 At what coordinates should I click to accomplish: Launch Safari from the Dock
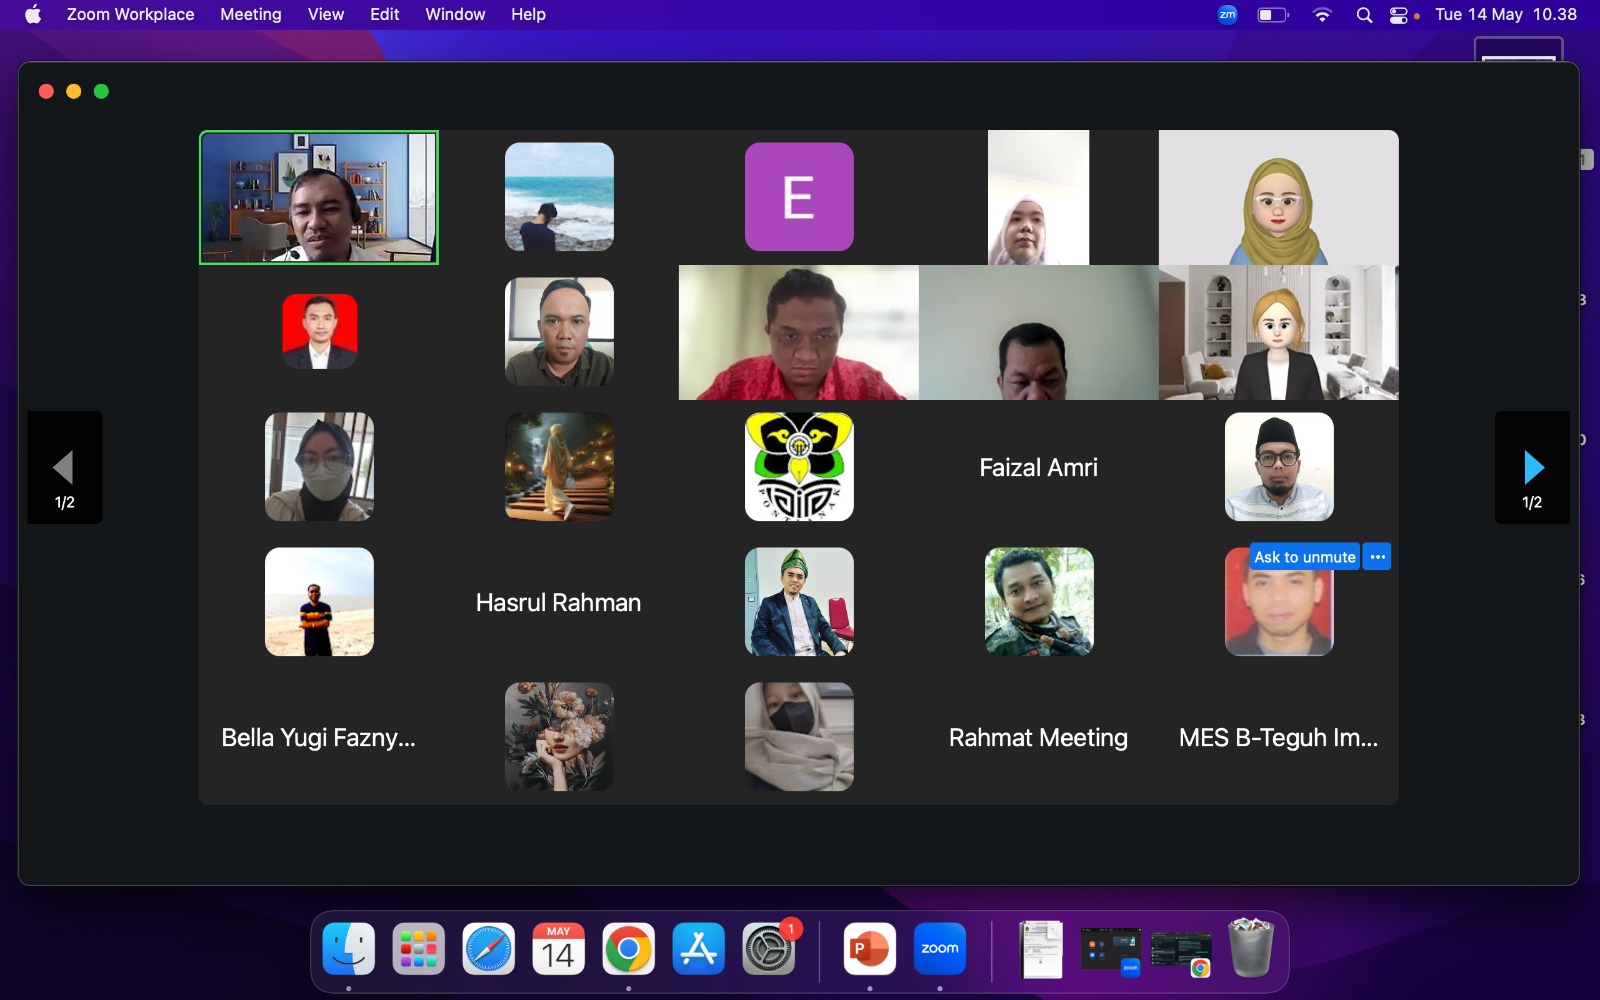click(488, 949)
